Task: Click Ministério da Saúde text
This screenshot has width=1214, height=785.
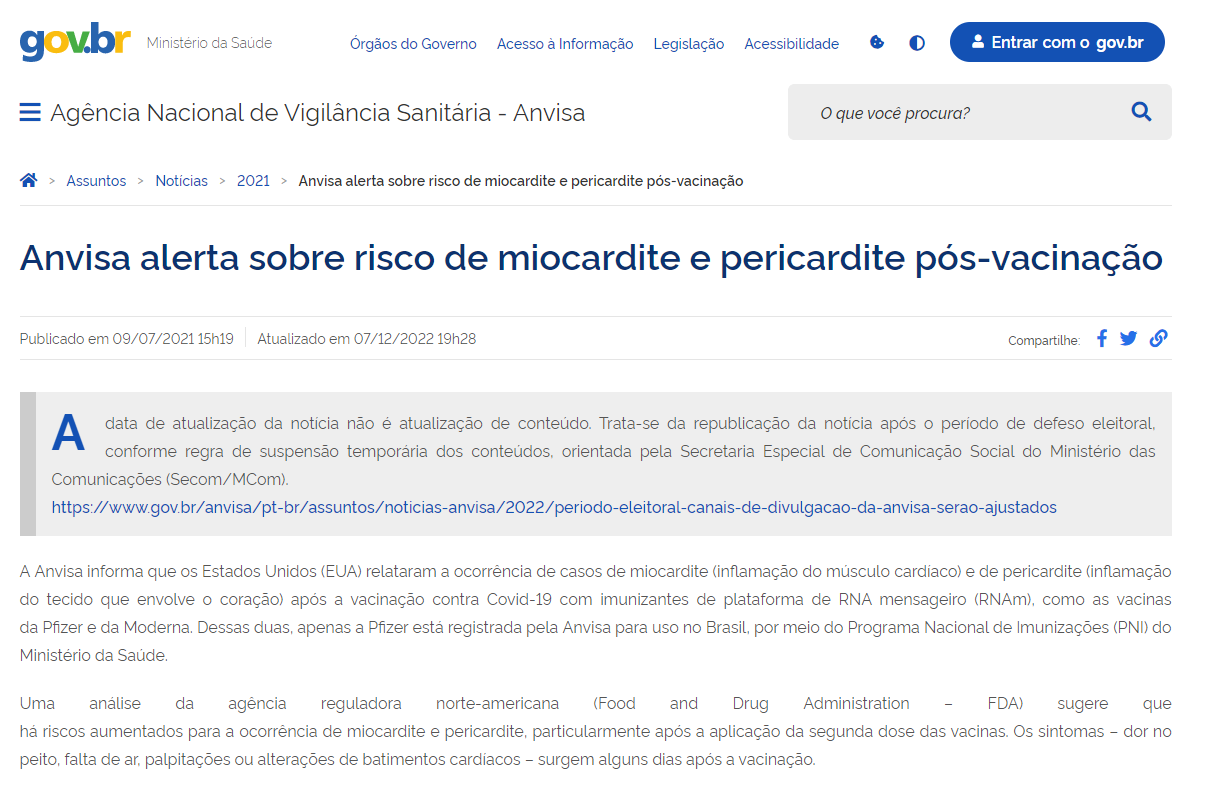Action: point(209,43)
